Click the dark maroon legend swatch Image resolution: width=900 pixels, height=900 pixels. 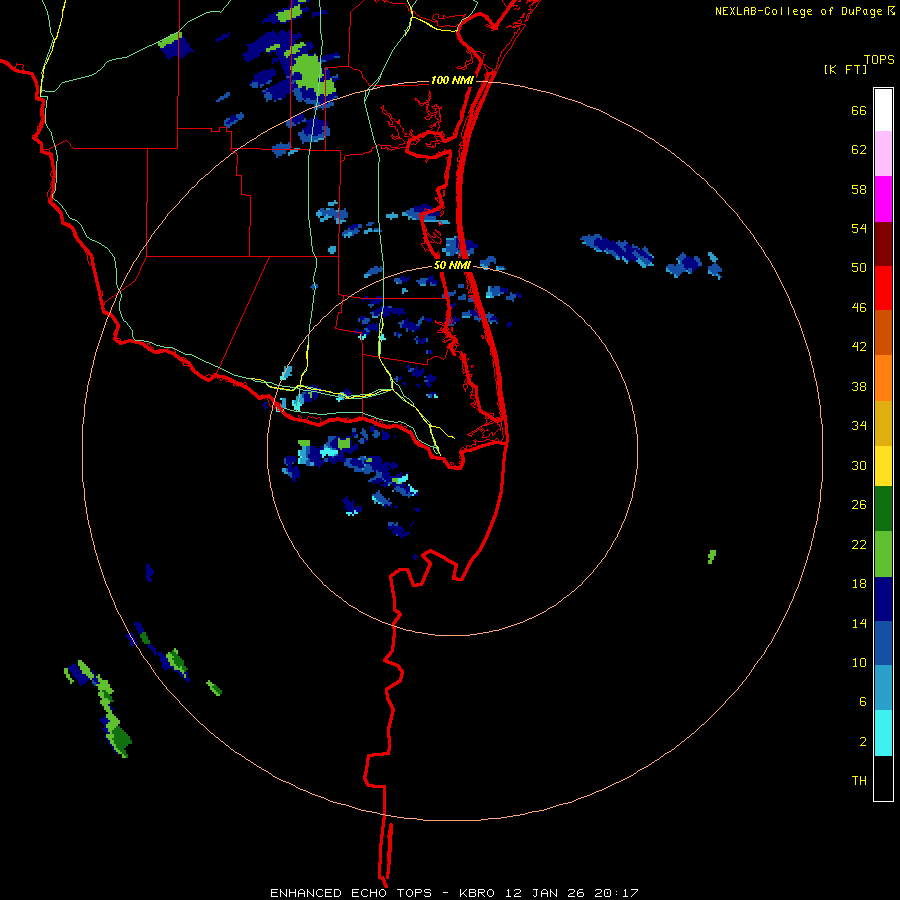(883, 245)
